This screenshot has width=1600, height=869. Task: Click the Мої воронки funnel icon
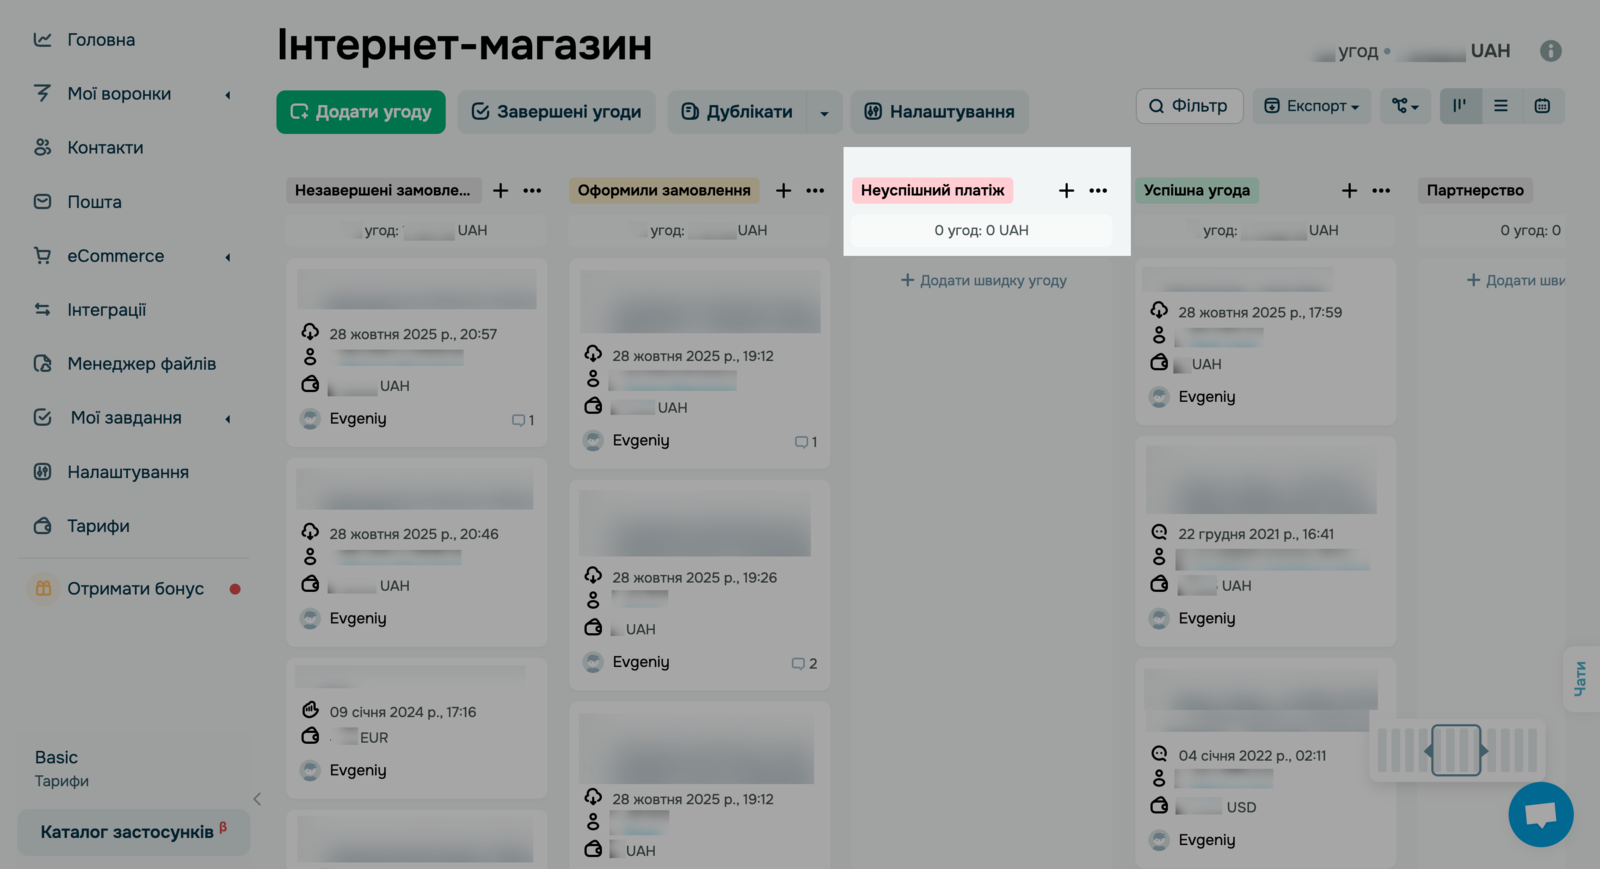coord(42,94)
